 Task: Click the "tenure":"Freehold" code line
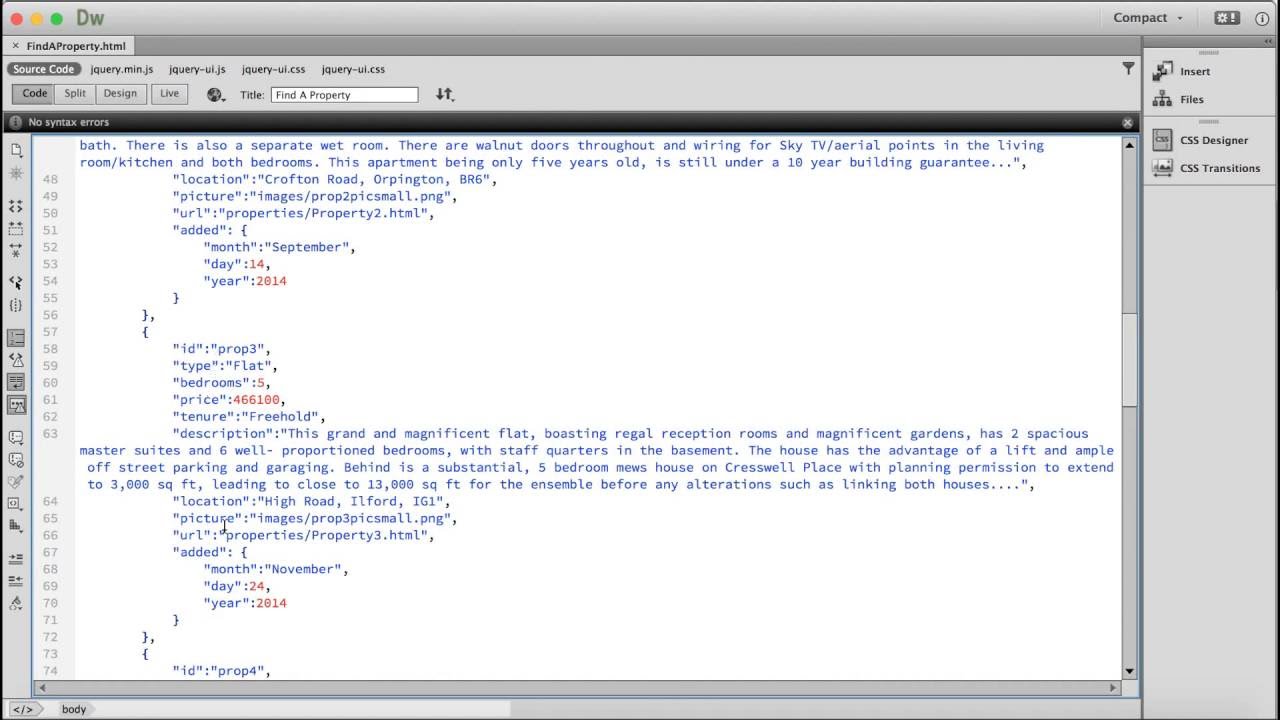(249, 417)
